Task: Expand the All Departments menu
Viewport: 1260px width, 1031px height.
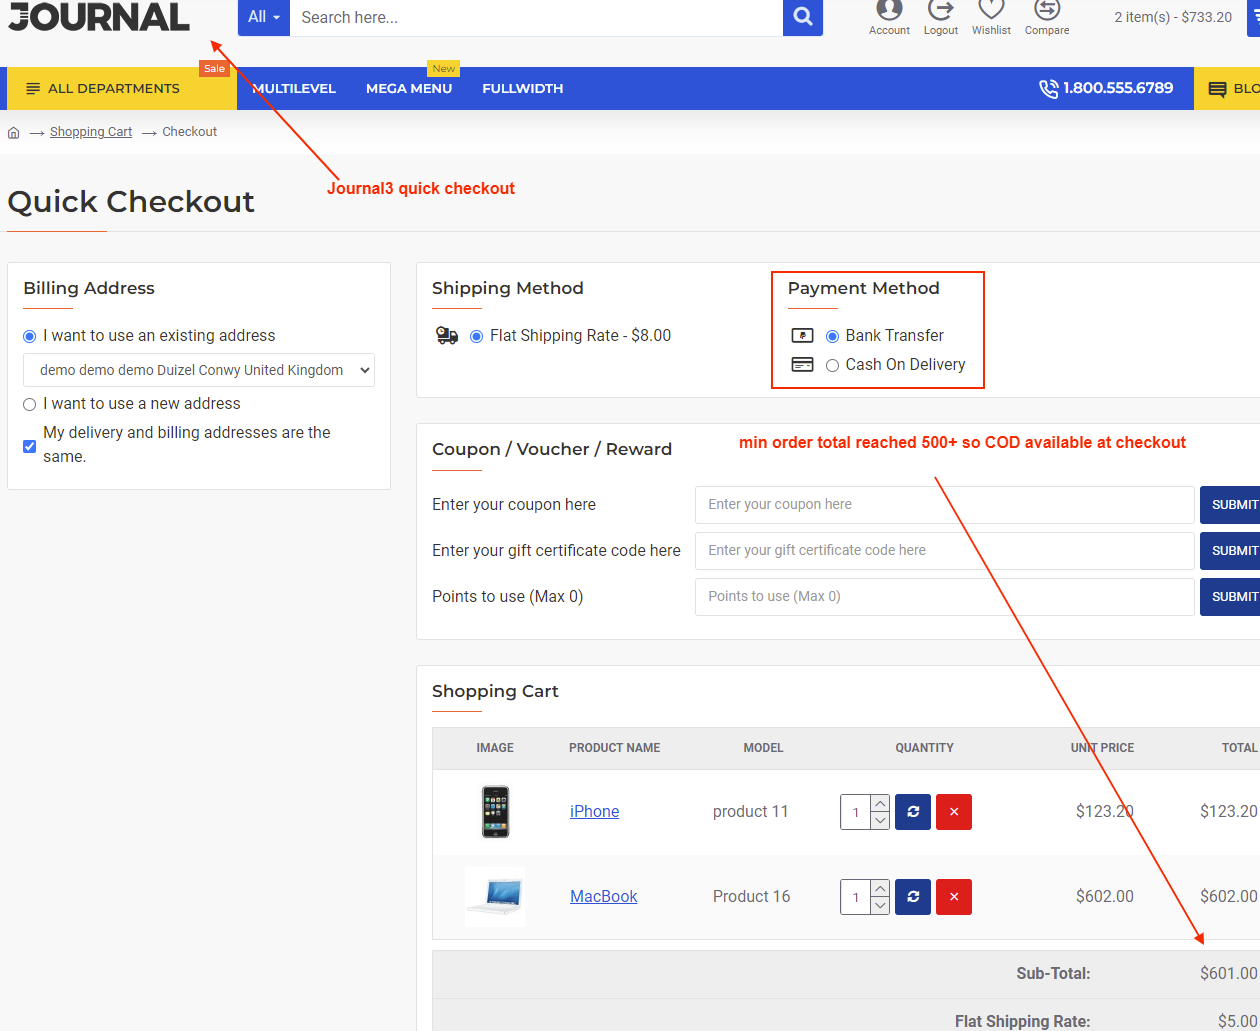Action: coord(103,89)
